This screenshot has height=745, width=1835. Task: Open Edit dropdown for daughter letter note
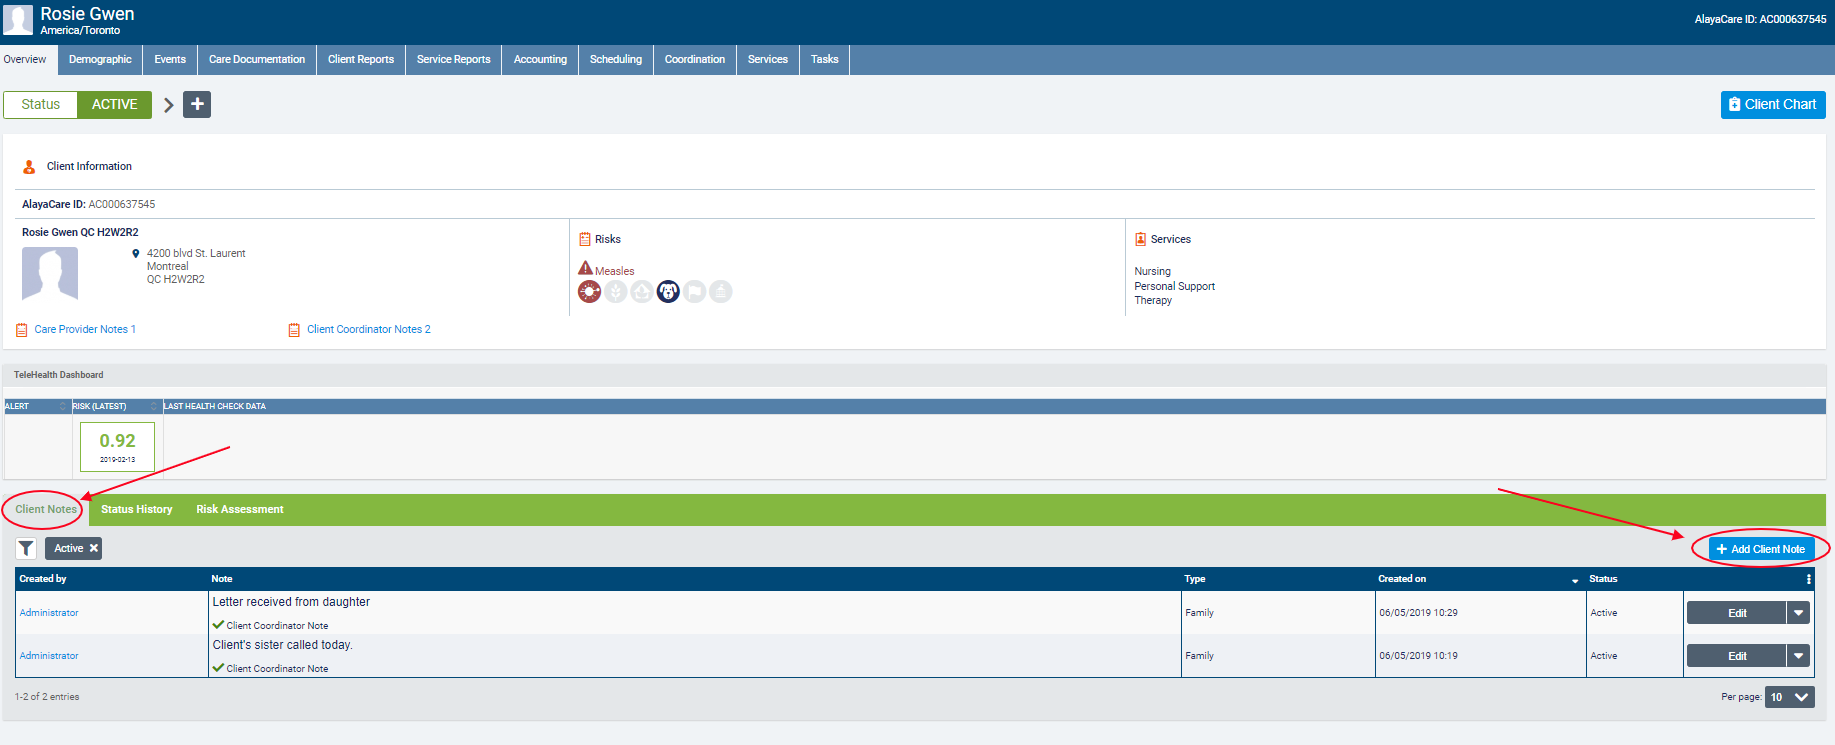coord(1798,613)
